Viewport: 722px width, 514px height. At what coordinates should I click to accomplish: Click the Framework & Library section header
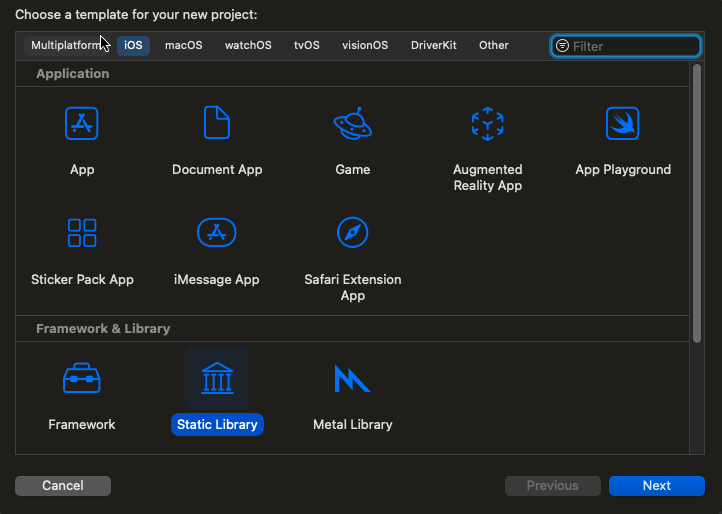103,329
